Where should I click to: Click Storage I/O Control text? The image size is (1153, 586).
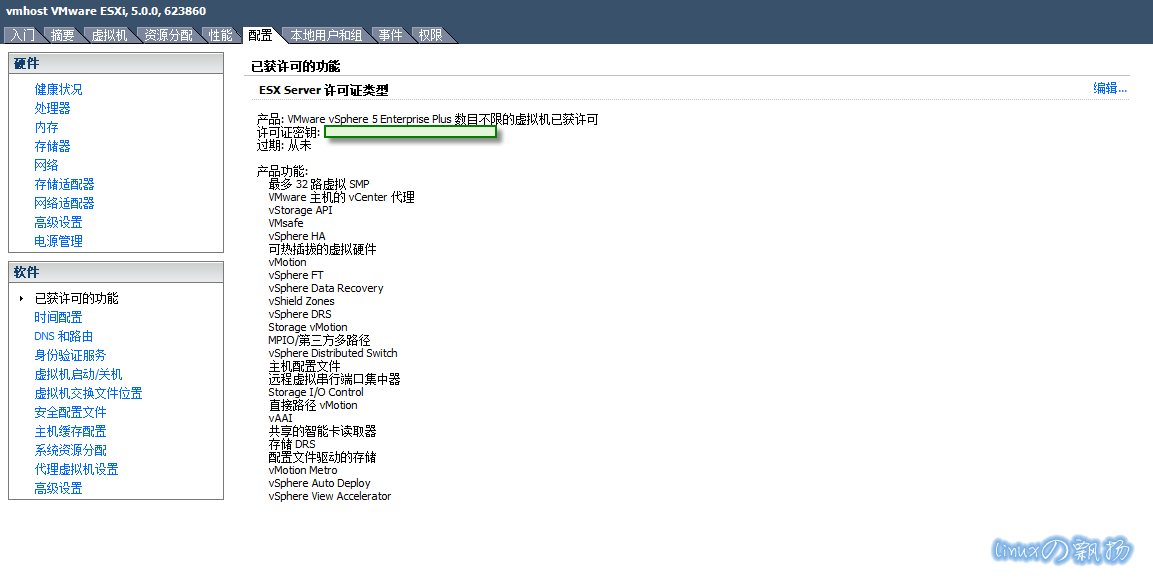click(316, 392)
